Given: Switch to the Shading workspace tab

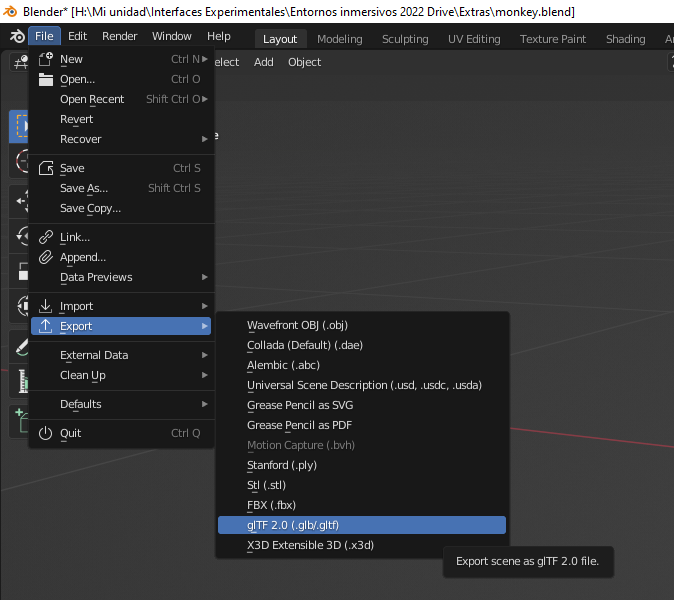Looking at the screenshot, I should click(625, 39).
